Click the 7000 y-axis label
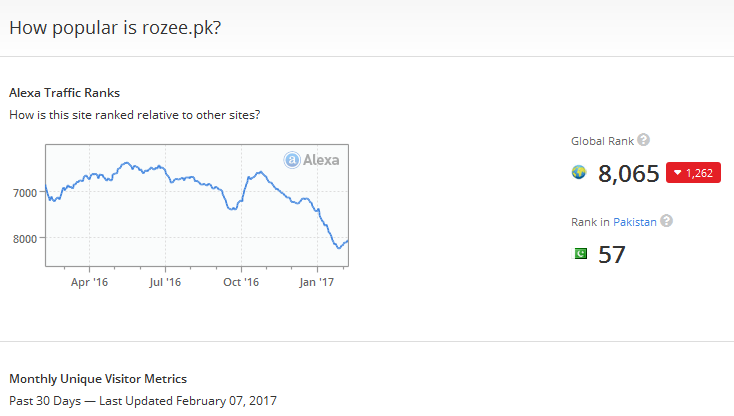Screen dimensions: 734x416 click(x=25, y=193)
